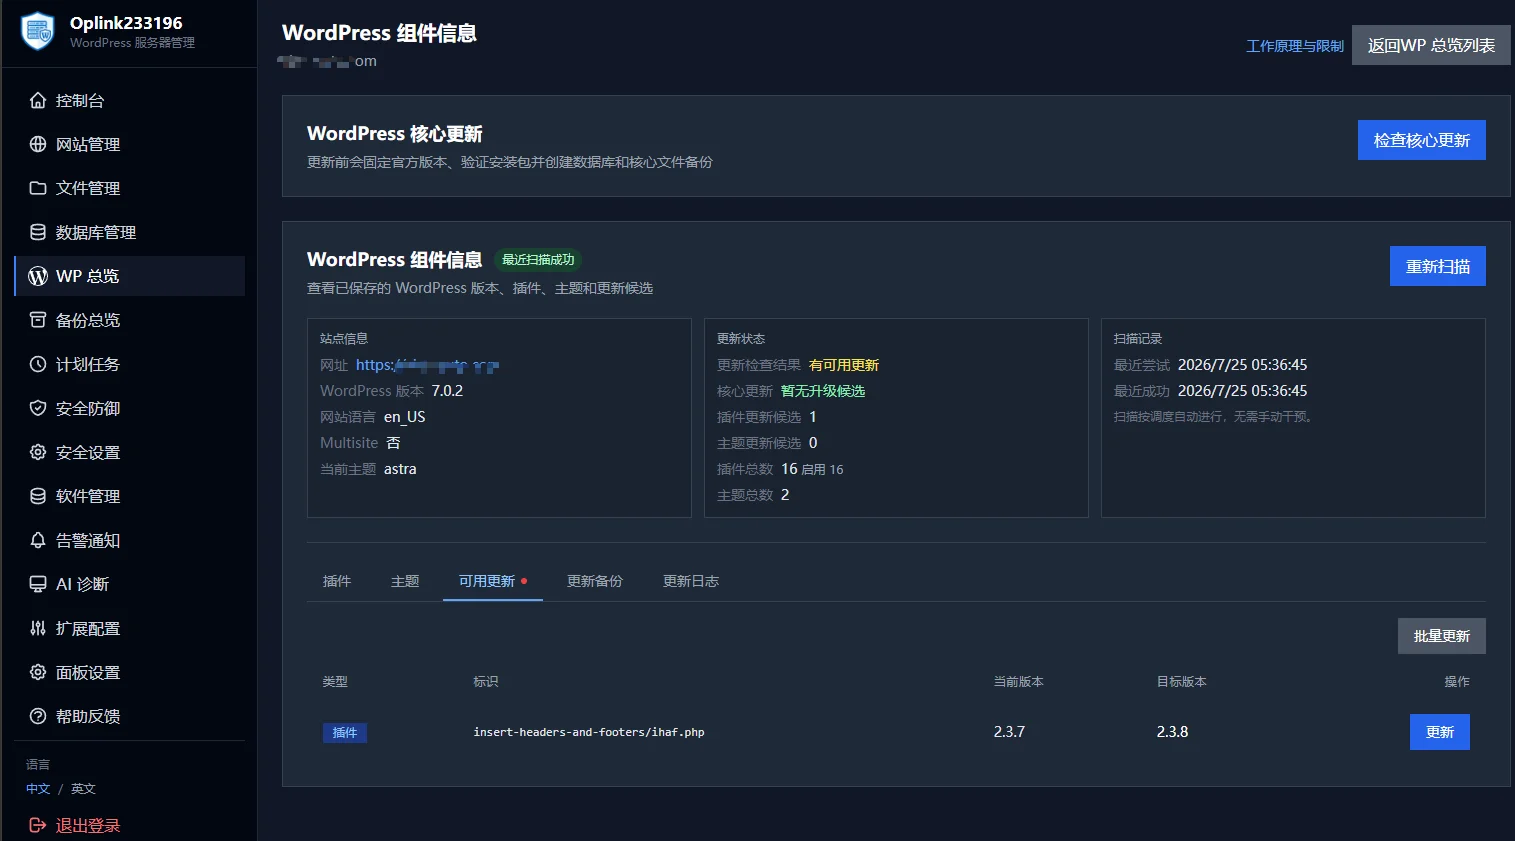This screenshot has height=841, width=1515.
Task: Open 帮助反馈 menu item
Action: pyautogui.click(x=130, y=716)
